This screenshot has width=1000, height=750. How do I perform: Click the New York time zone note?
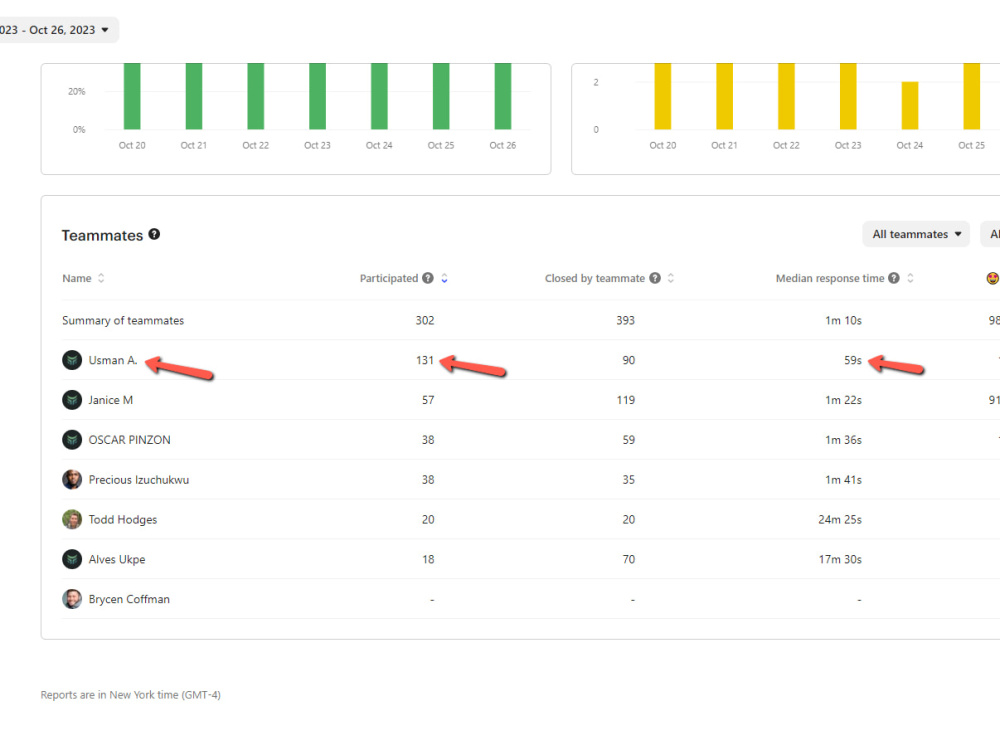click(x=130, y=695)
